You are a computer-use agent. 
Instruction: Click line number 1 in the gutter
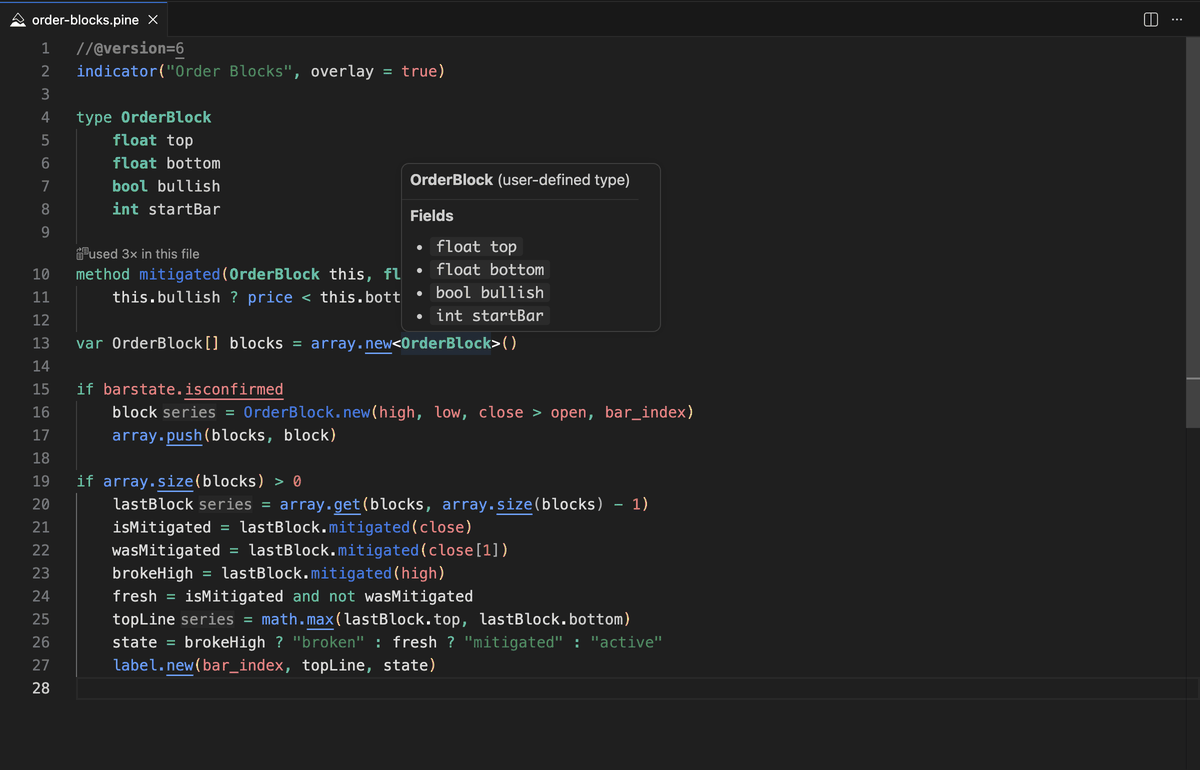44,49
